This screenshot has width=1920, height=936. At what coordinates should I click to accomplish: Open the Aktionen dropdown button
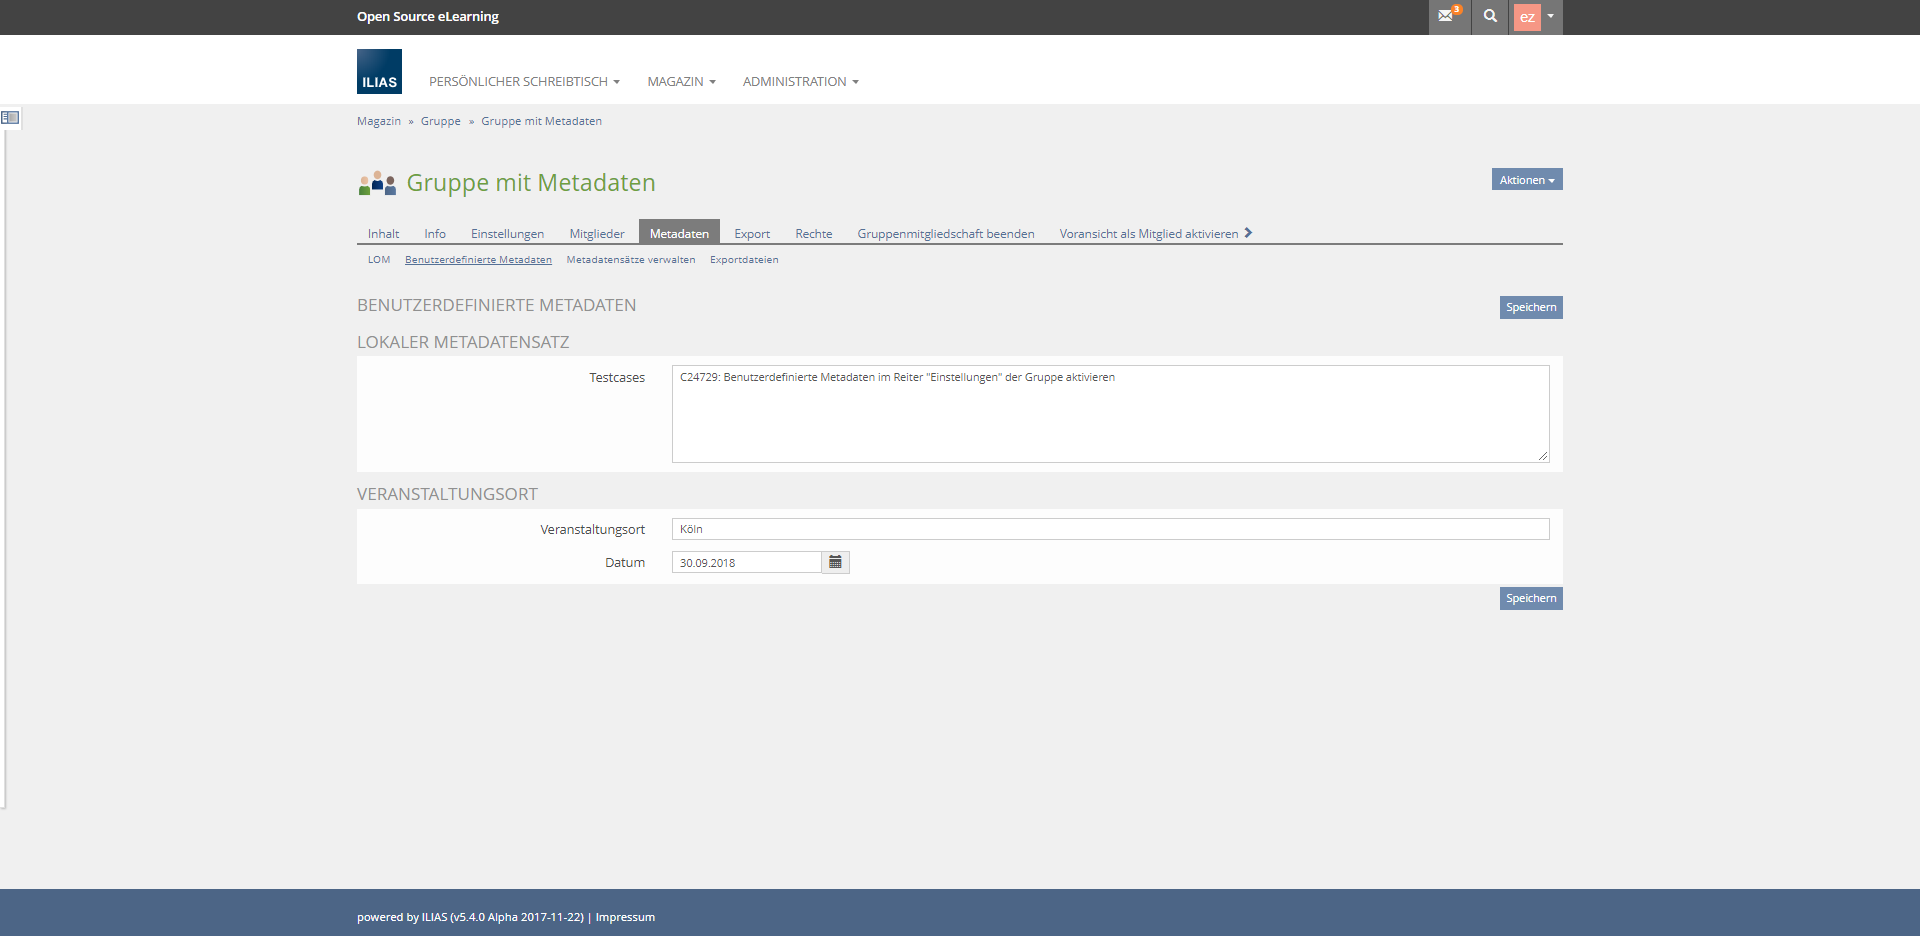point(1526,180)
